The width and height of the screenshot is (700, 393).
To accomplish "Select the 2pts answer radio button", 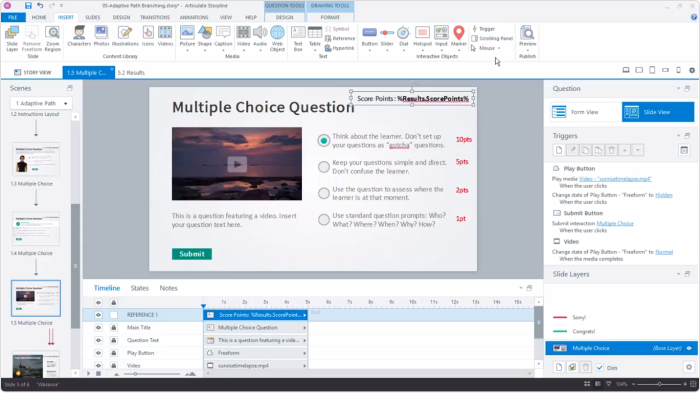I will point(324,193).
